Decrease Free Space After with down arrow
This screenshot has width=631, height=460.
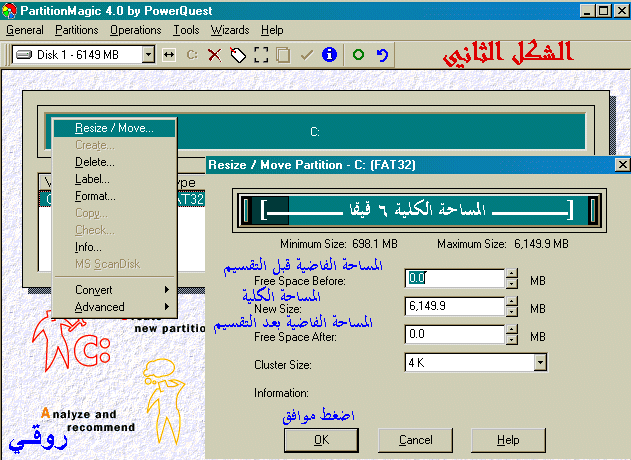[511, 340]
